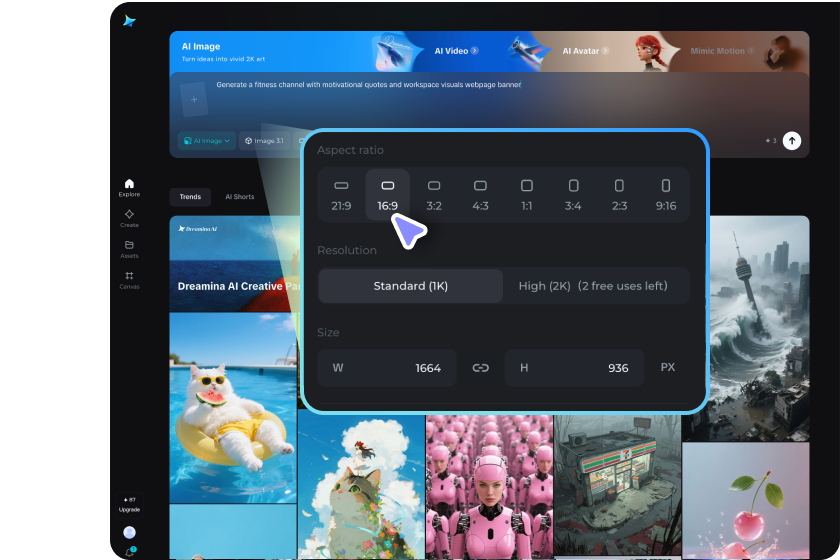
Task: Select the Trends tab
Action: (190, 197)
